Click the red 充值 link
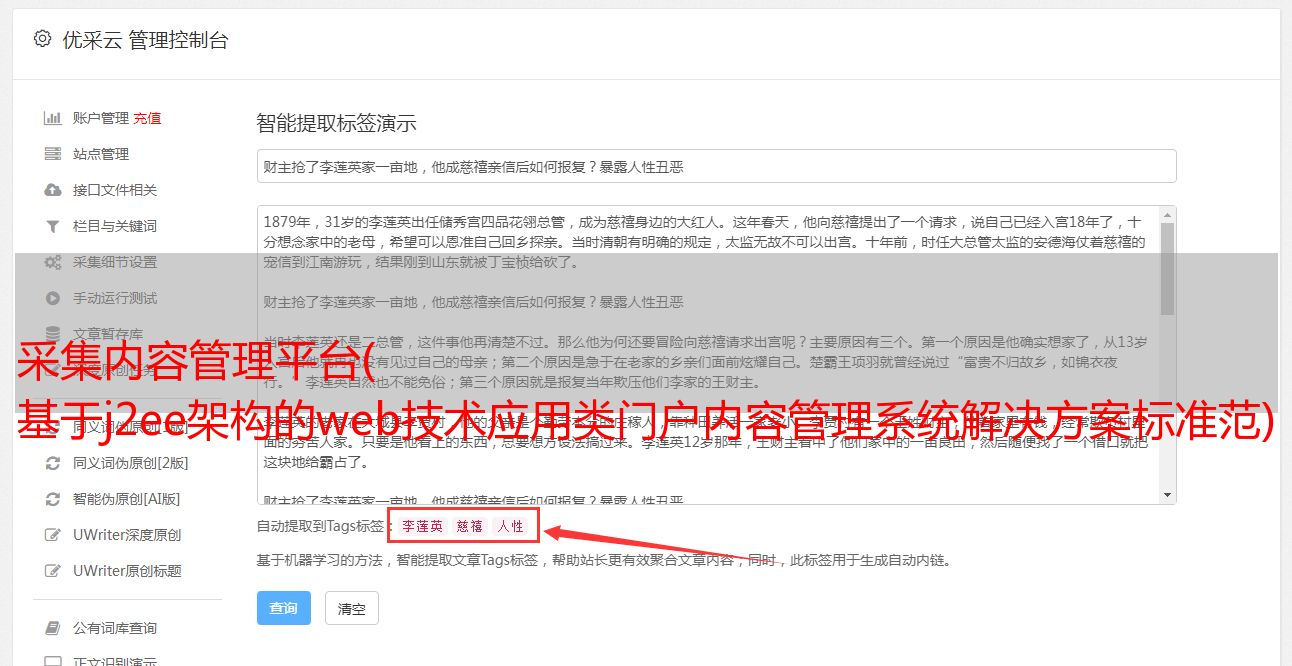Image resolution: width=1292 pixels, height=666 pixels. pos(147,118)
